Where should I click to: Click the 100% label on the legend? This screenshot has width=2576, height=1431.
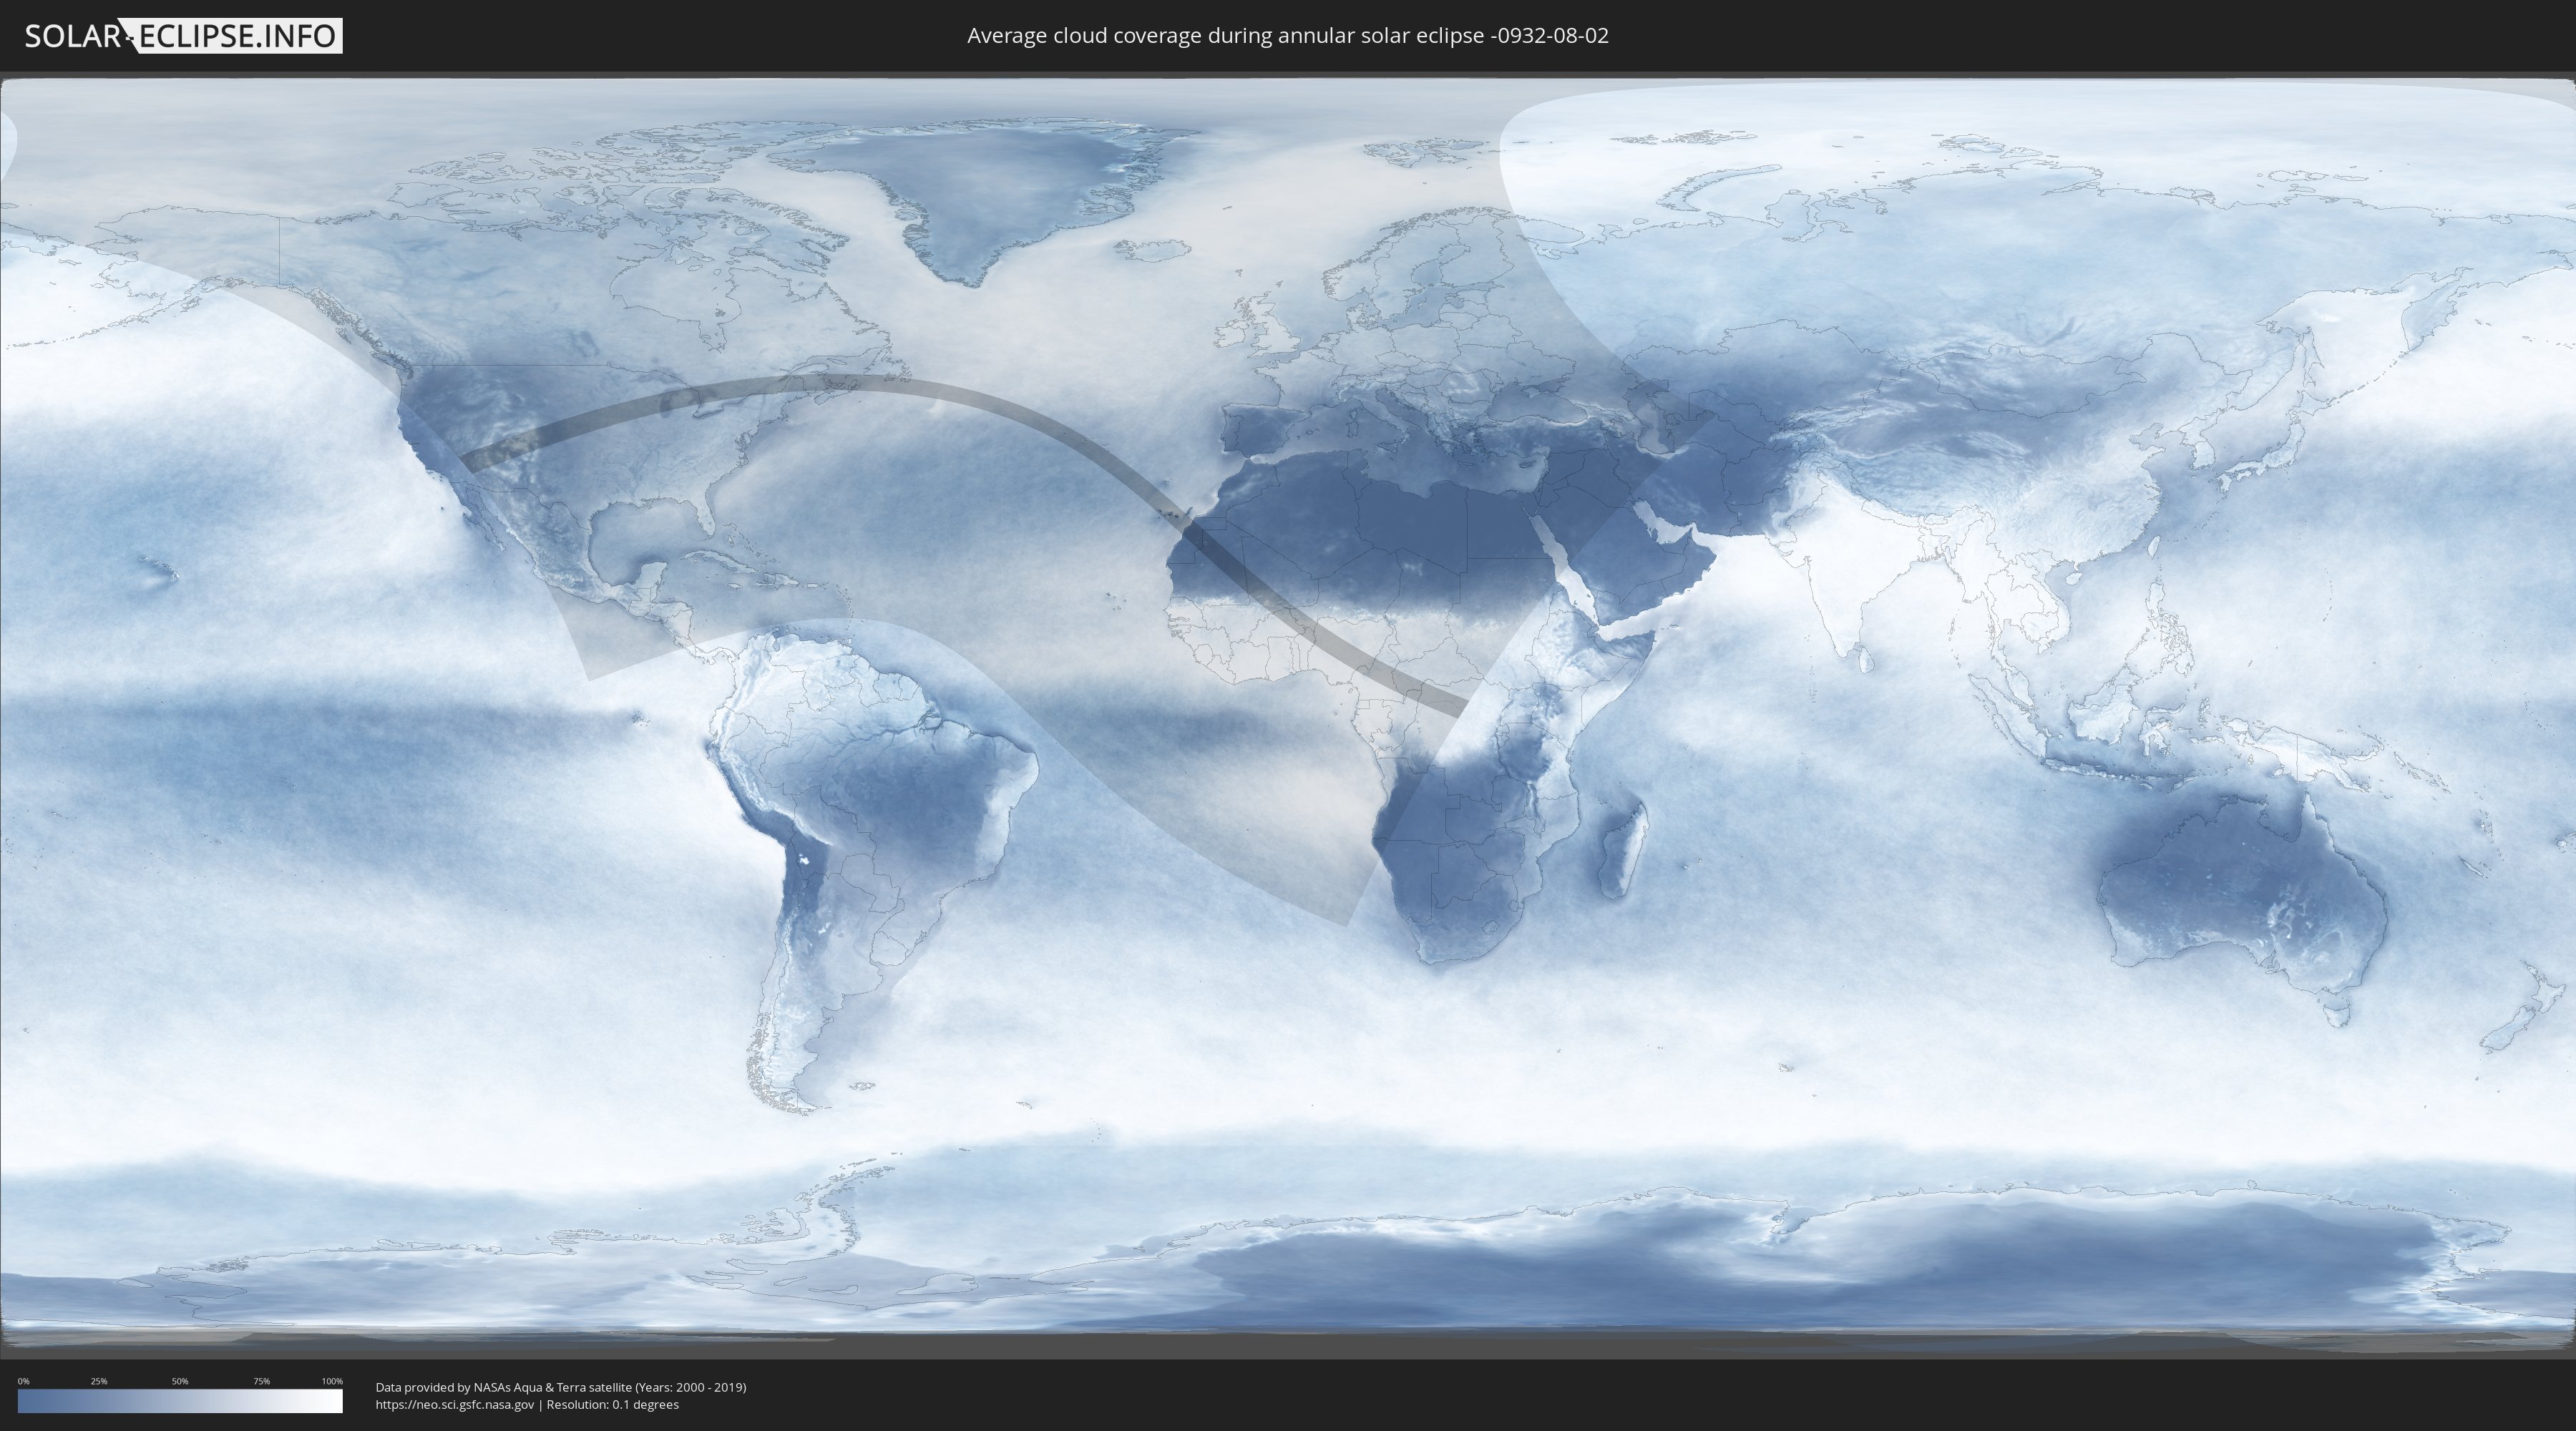click(x=332, y=1381)
